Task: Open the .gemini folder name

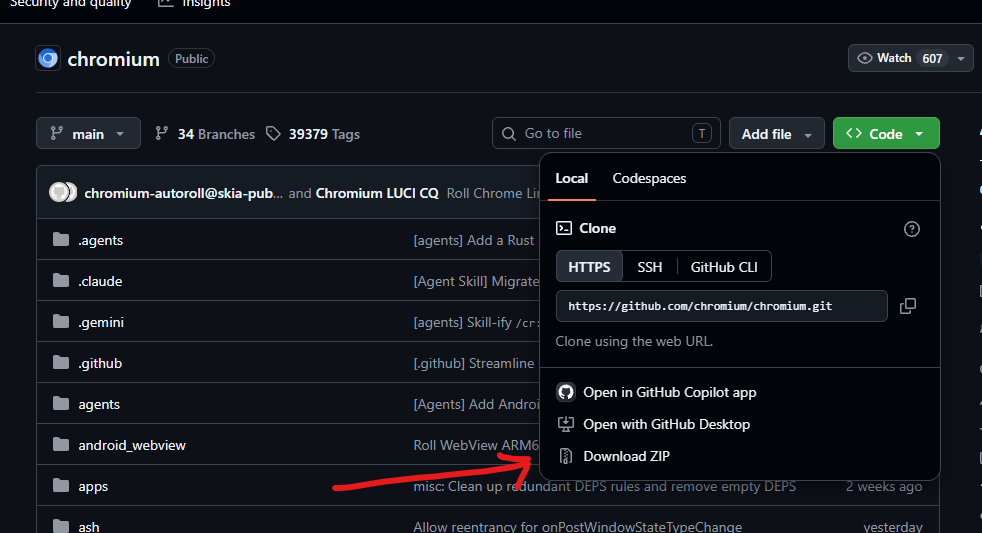Action: pyautogui.click(x=101, y=322)
